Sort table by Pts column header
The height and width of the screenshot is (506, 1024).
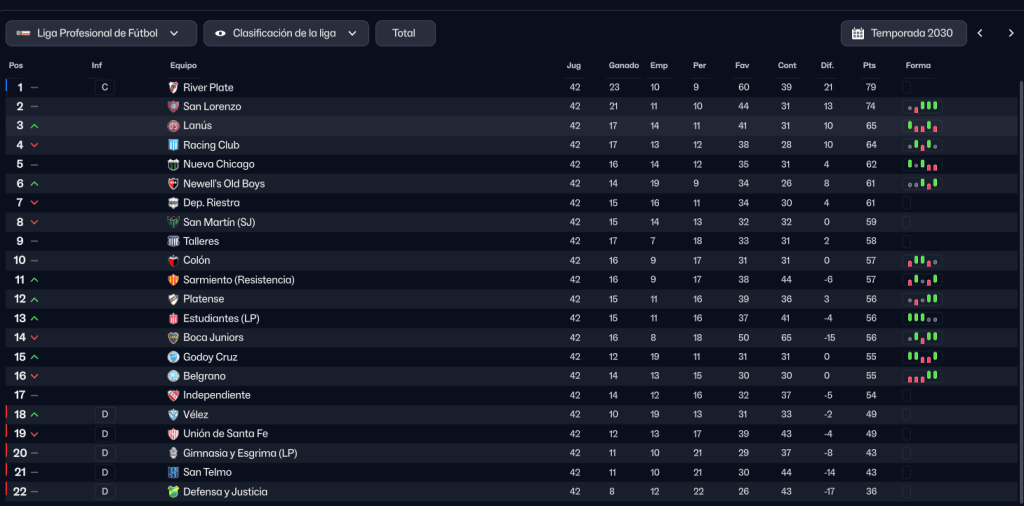click(x=869, y=66)
